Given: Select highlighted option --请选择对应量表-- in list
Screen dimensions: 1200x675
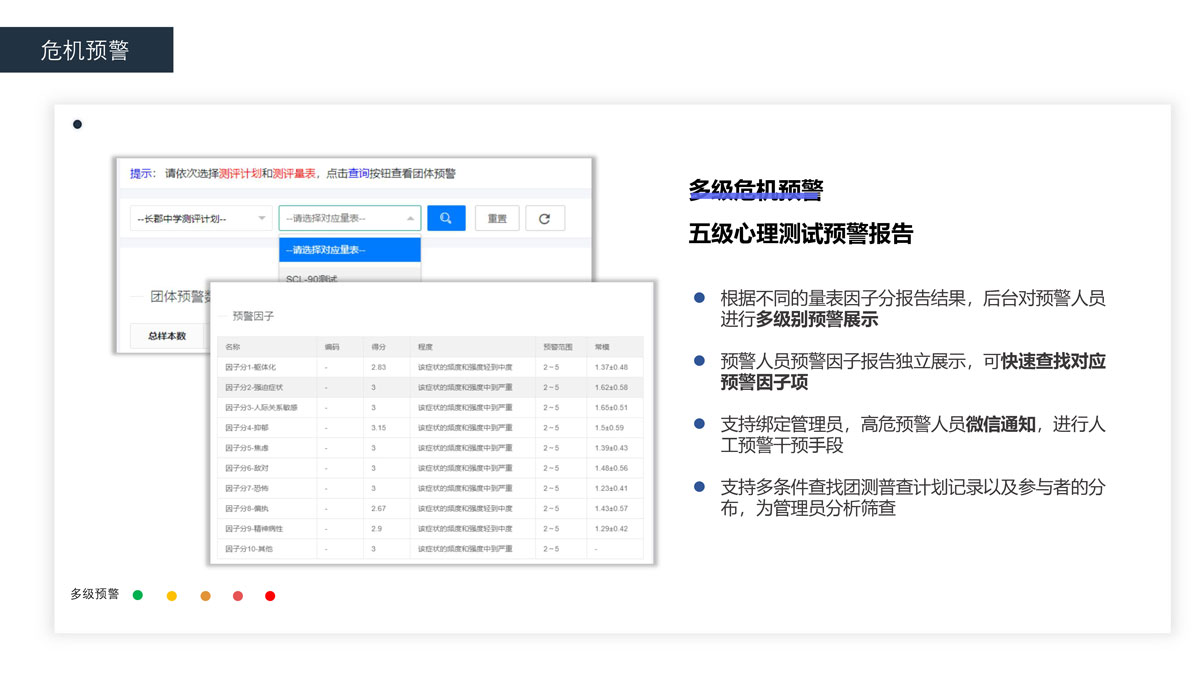Looking at the screenshot, I should (x=350, y=250).
